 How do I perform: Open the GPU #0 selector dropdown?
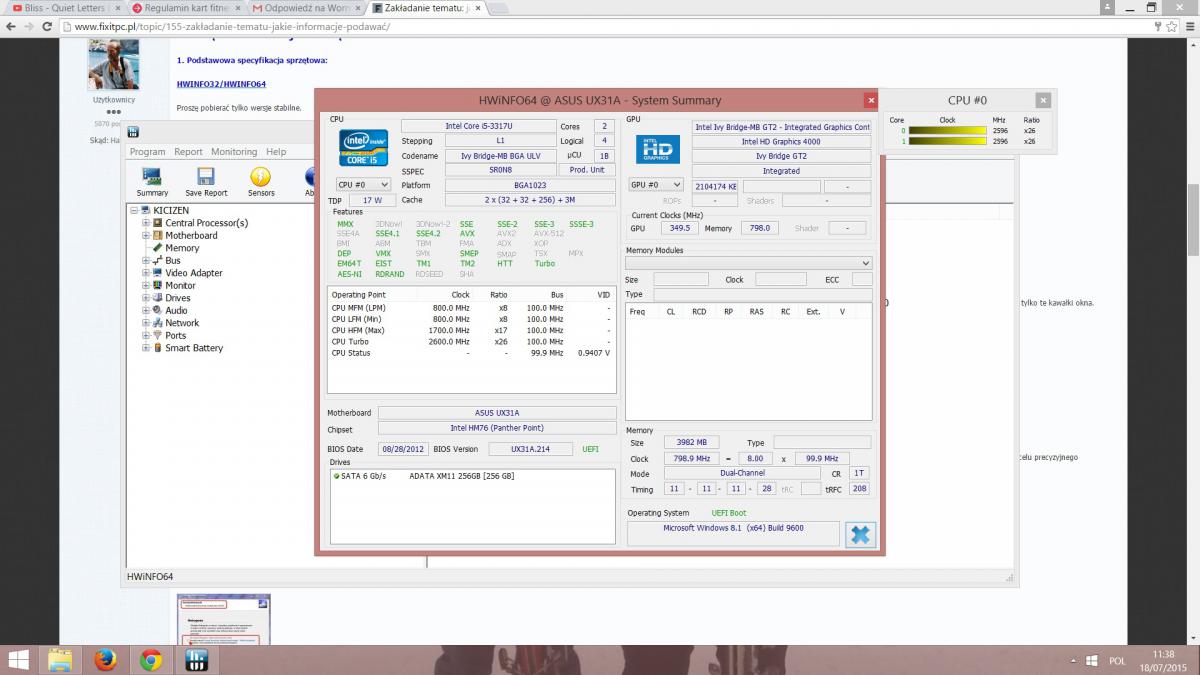(x=655, y=185)
